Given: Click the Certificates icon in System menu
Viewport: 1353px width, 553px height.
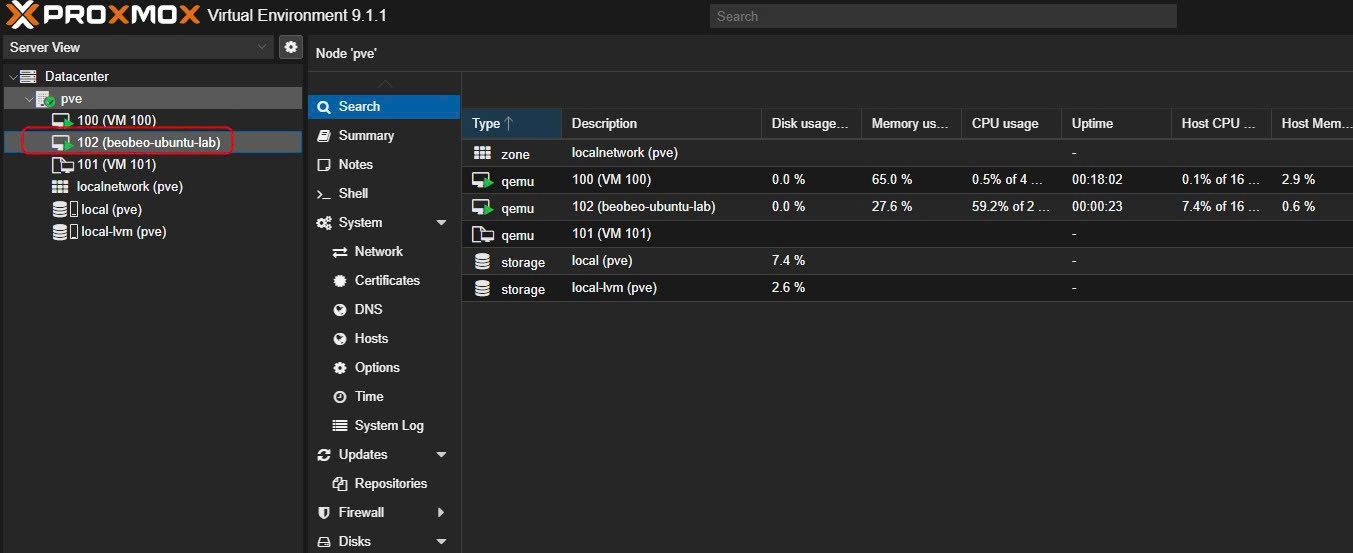Looking at the screenshot, I should 340,281.
